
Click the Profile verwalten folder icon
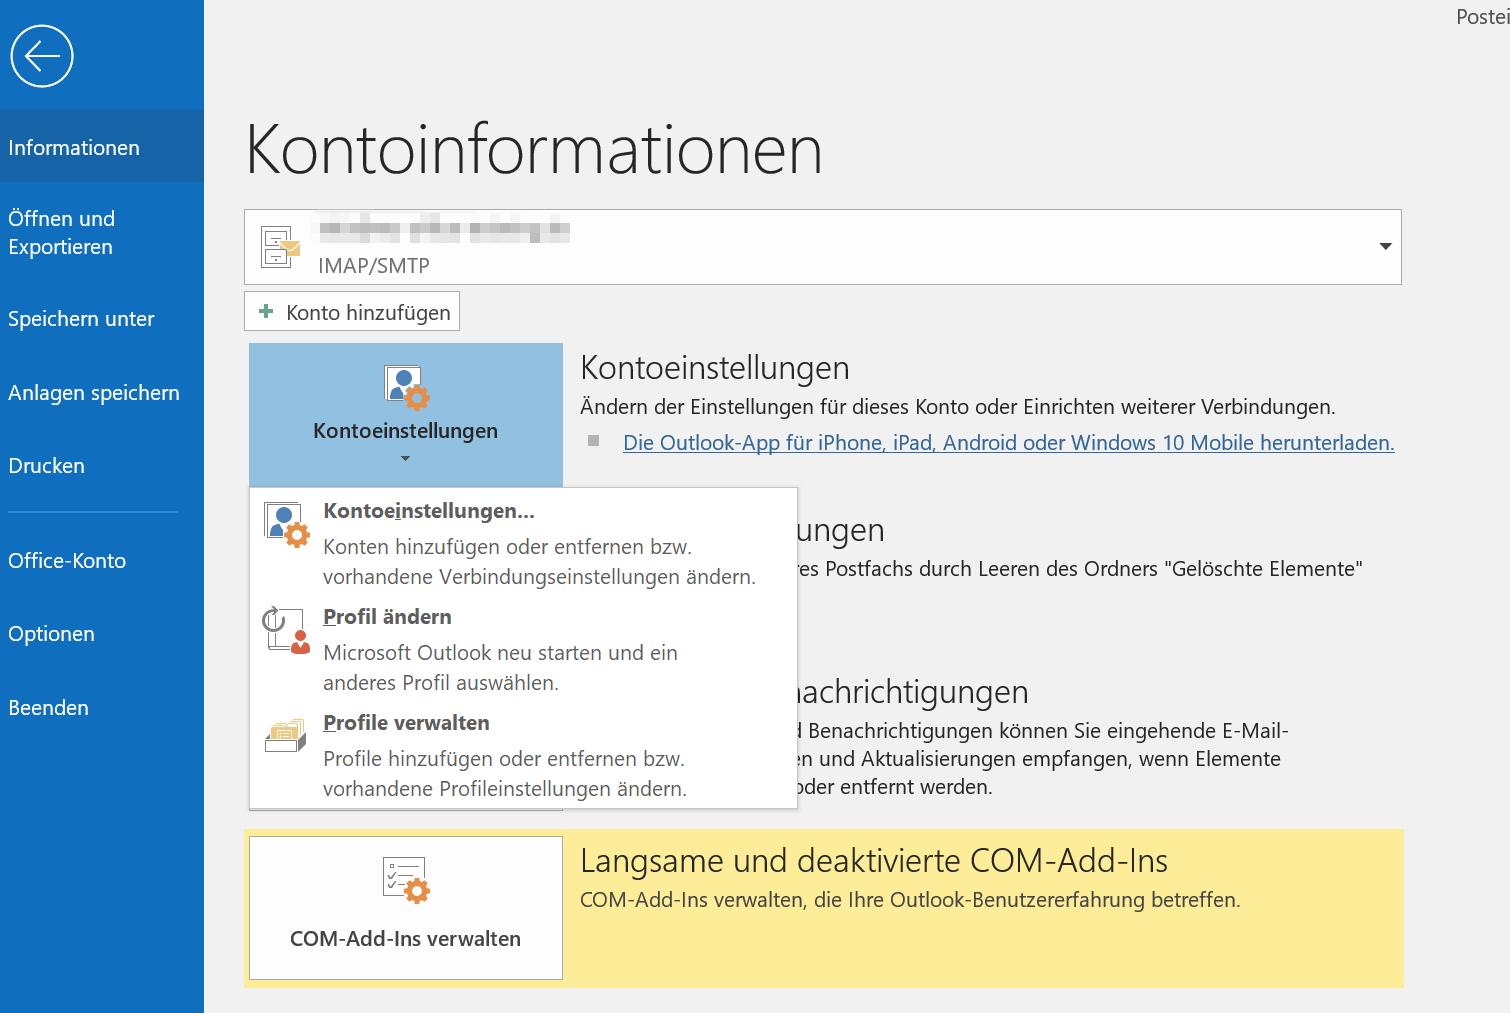point(286,736)
